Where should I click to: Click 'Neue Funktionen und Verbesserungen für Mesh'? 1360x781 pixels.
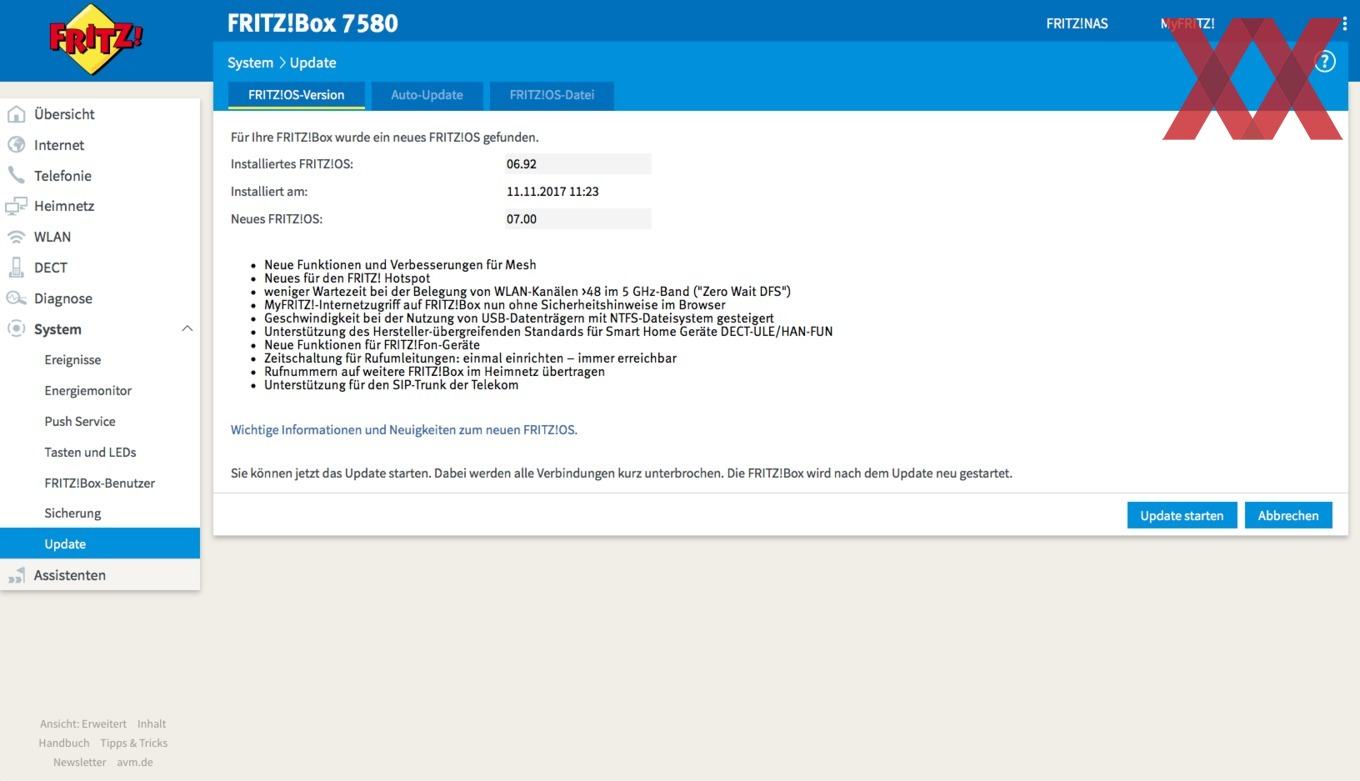400,265
